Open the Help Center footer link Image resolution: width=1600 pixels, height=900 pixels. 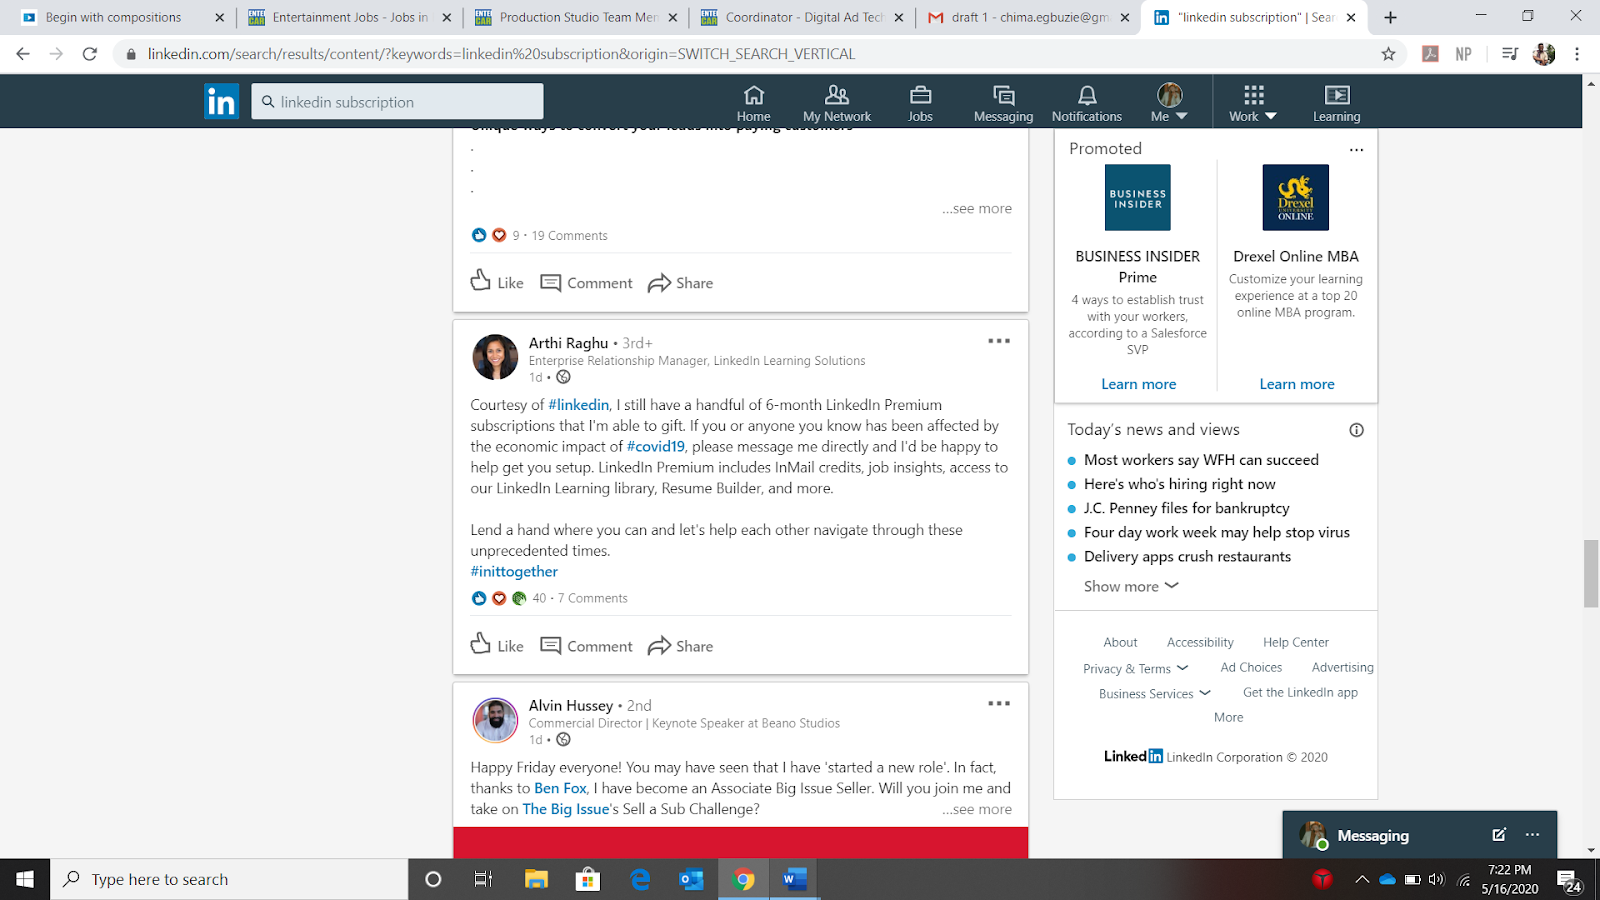[x=1296, y=642]
